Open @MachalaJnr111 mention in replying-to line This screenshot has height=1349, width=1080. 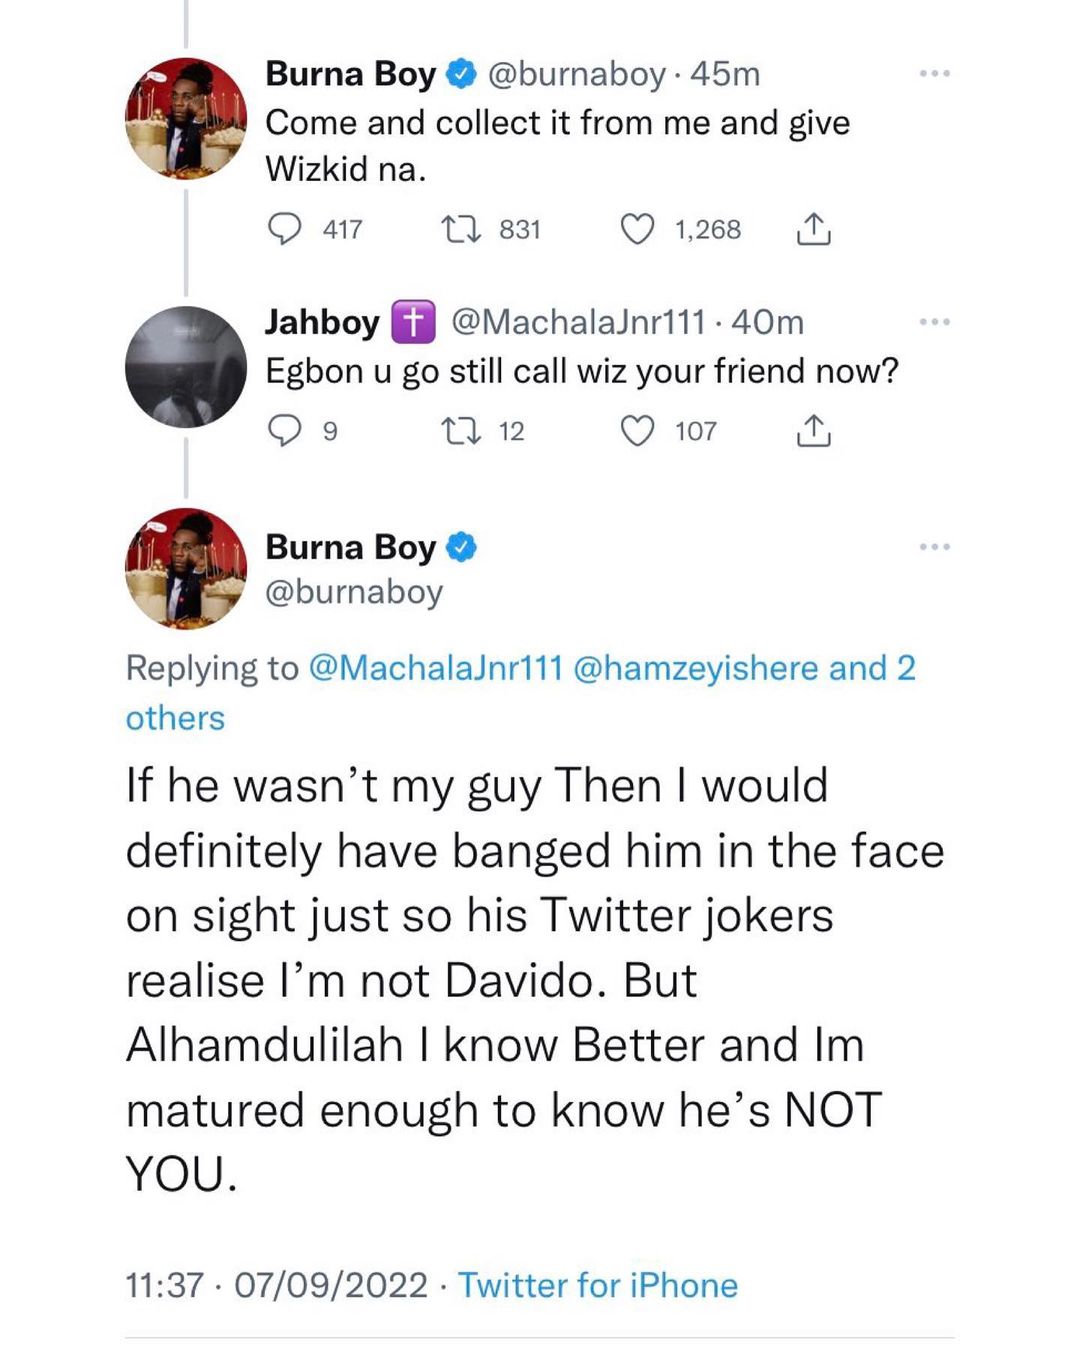click(436, 668)
